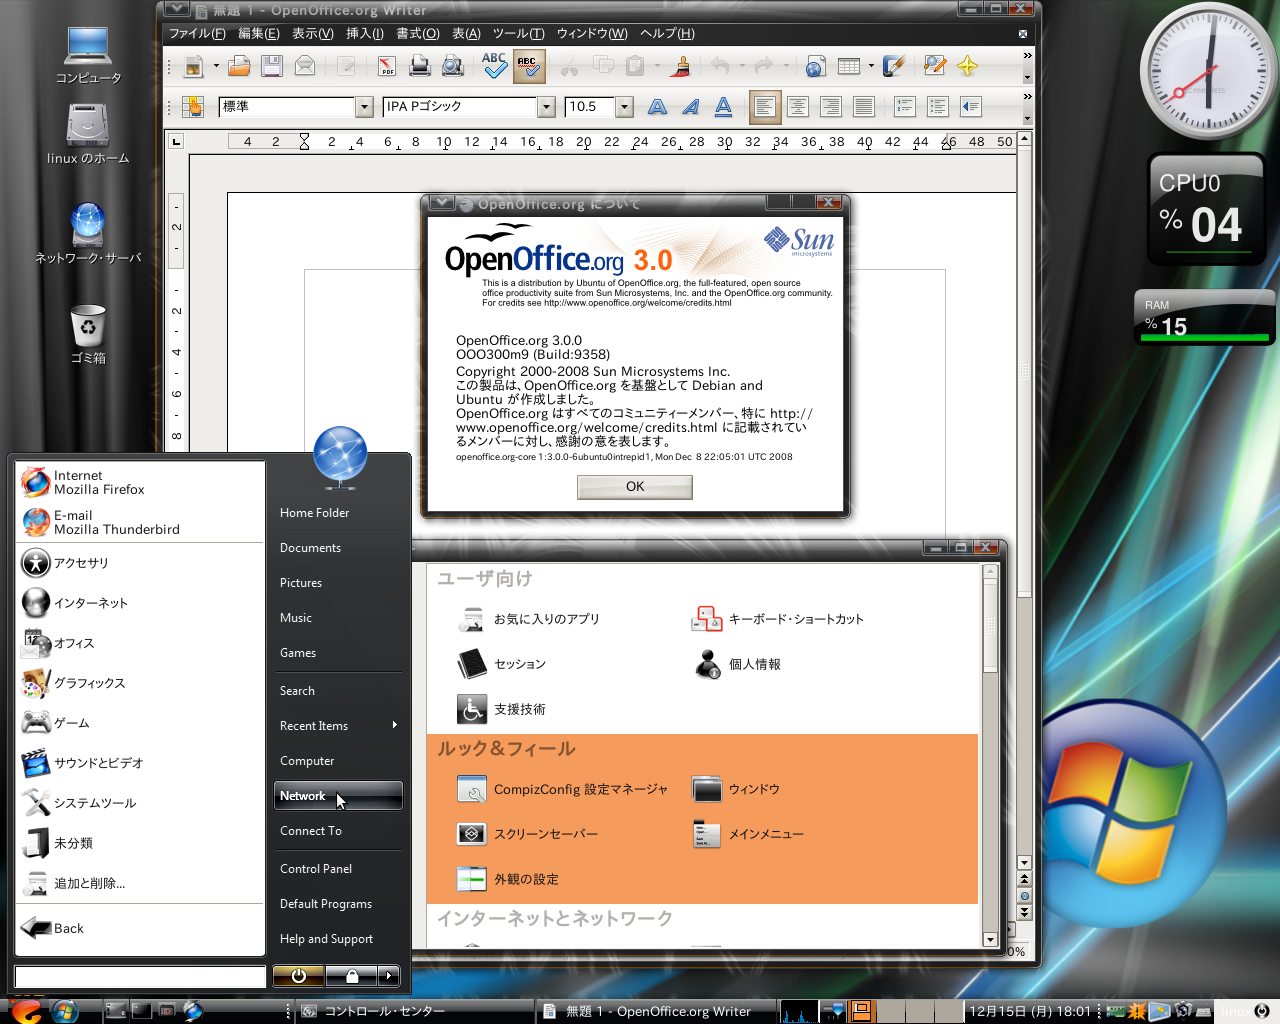Image resolution: width=1280 pixels, height=1024 pixels.
Task: Toggle AutoSpellcheck in Writer toolbar
Action: 528,66
